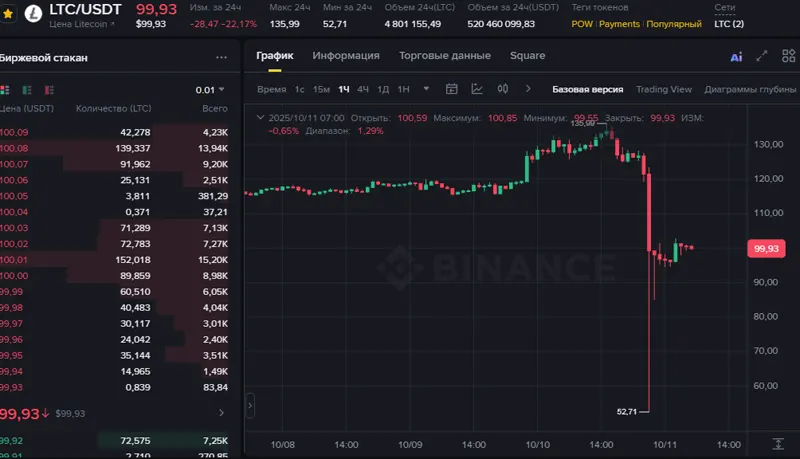Switch to the Информация tab
Image resolution: width=800 pixels, height=459 pixels.
[345, 56]
